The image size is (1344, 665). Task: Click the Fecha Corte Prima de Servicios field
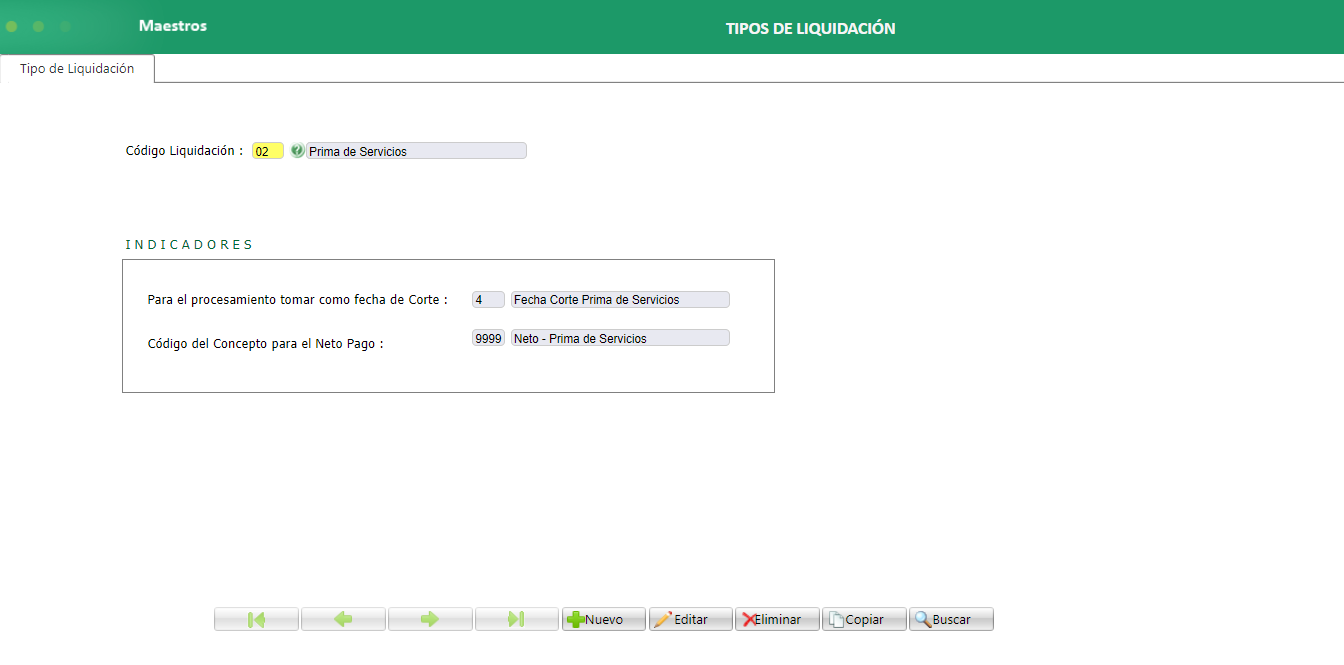(x=620, y=299)
